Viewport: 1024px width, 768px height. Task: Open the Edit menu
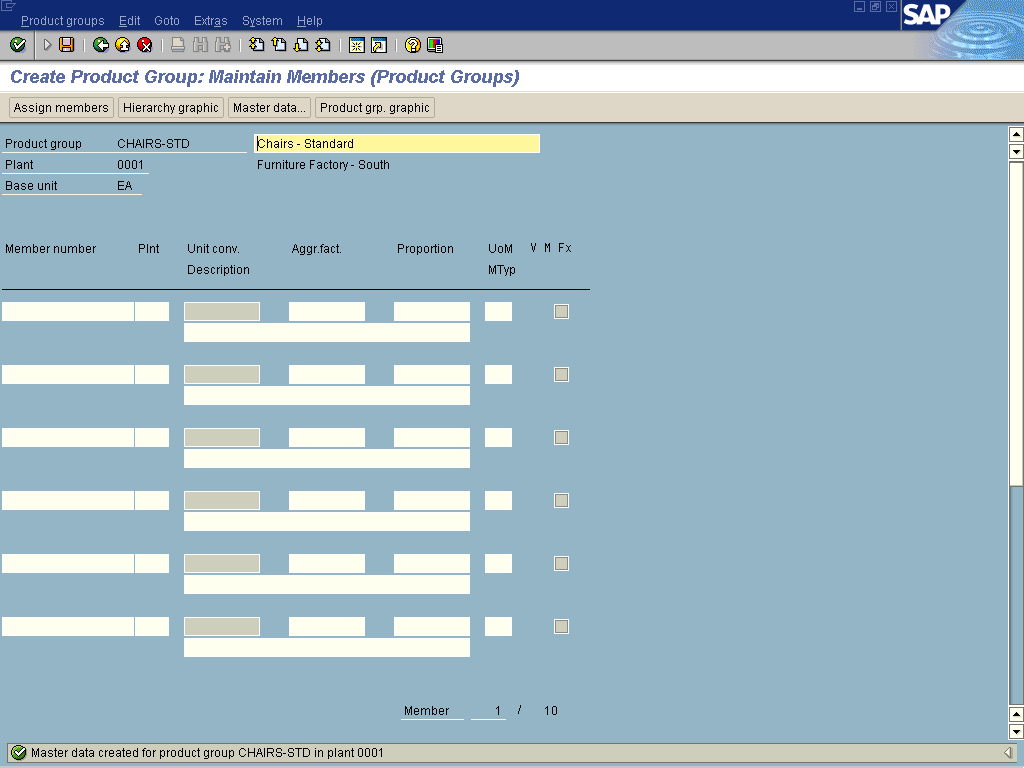(129, 21)
